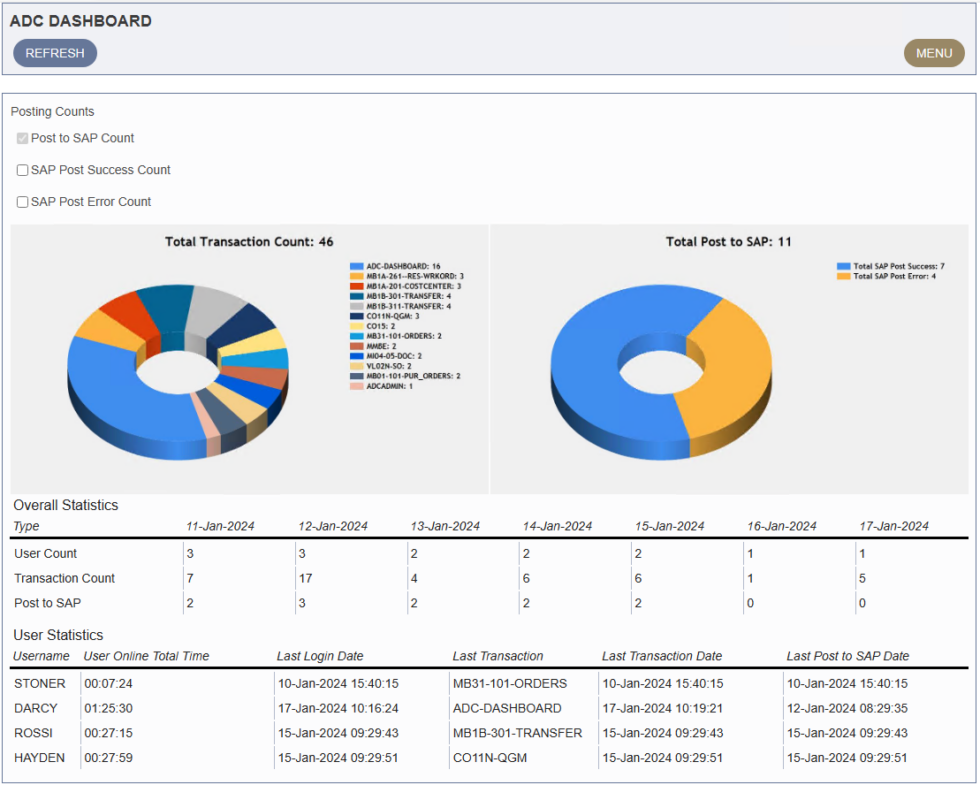This screenshot has width=980, height=785.
Task: Enable the SAP Post Success Count checkbox
Action: click(x=21, y=170)
